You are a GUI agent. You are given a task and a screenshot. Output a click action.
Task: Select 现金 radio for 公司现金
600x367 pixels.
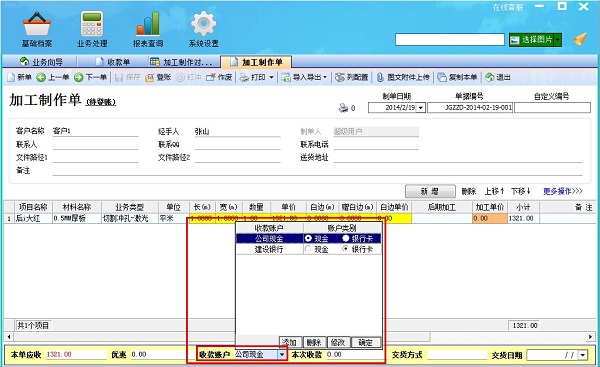coord(308,238)
